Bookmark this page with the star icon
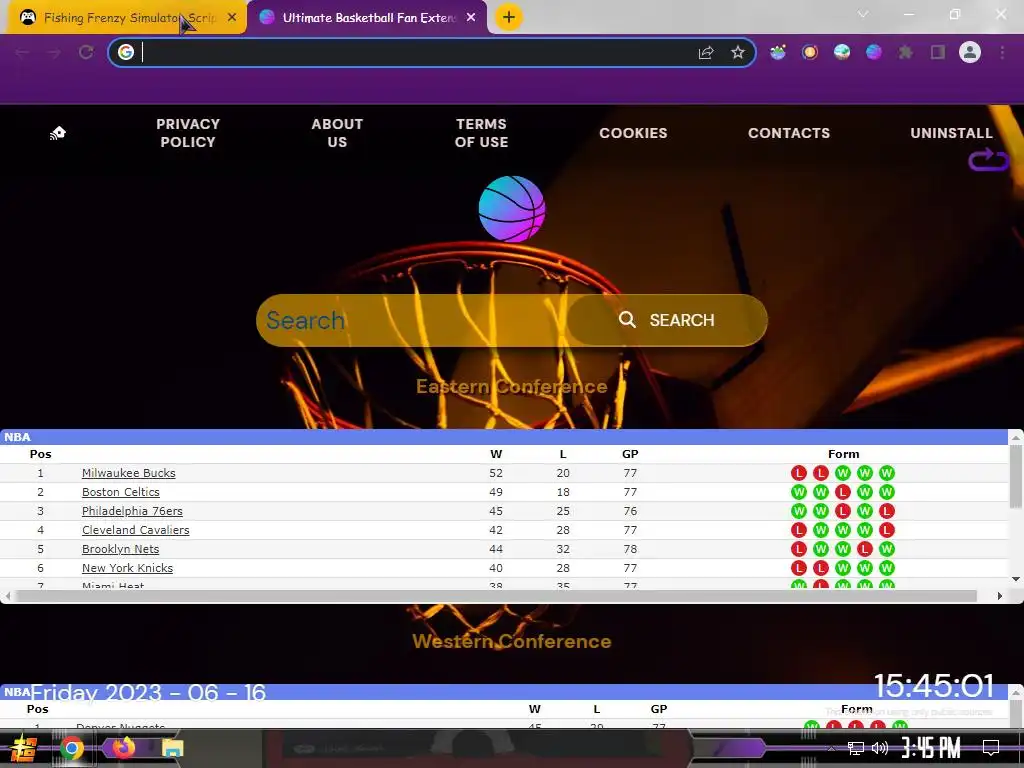Viewport: 1024px width, 768px height. click(738, 52)
